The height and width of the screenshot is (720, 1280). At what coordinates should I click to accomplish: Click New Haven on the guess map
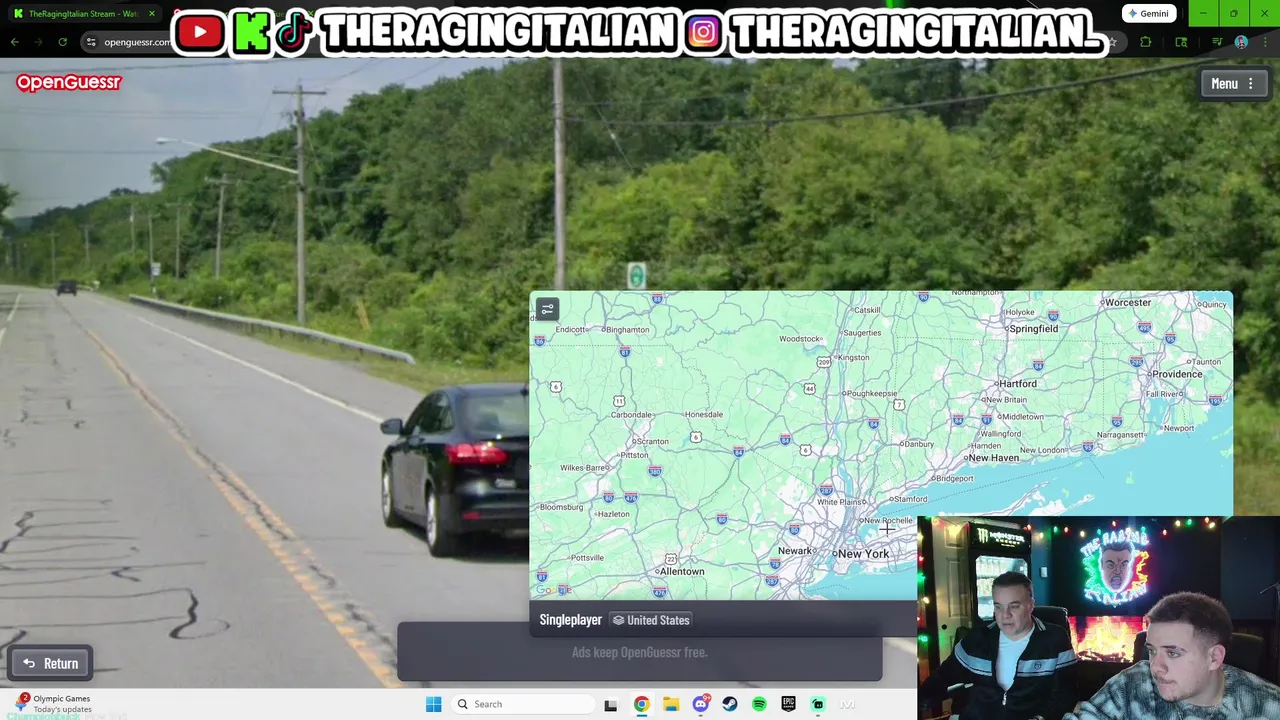click(993, 458)
